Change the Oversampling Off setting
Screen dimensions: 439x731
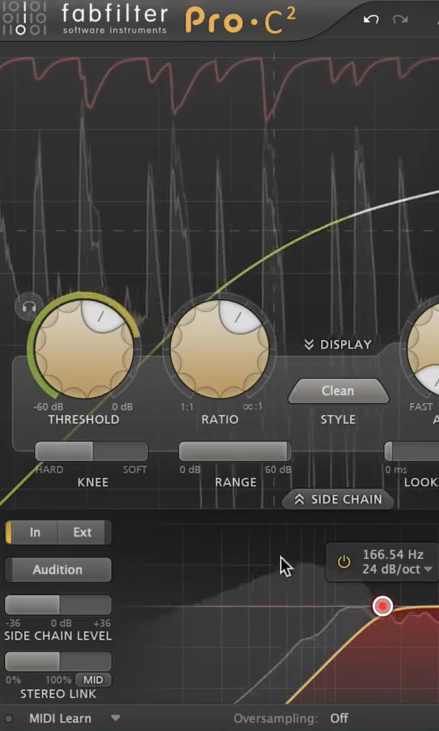339,718
